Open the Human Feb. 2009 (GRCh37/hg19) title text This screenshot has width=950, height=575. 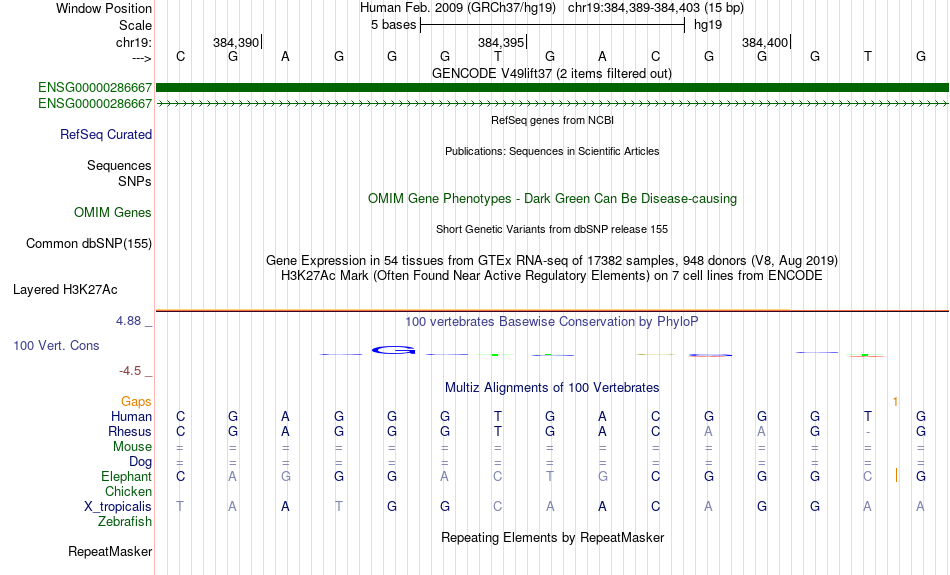(457, 8)
